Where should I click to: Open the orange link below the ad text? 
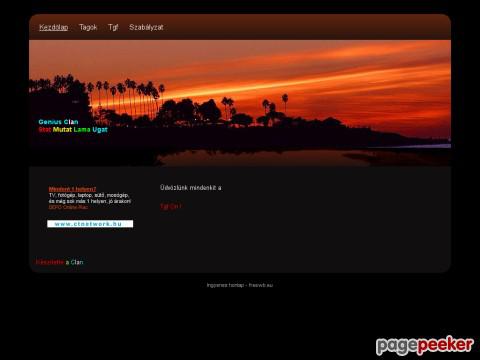tap(68, 207)
